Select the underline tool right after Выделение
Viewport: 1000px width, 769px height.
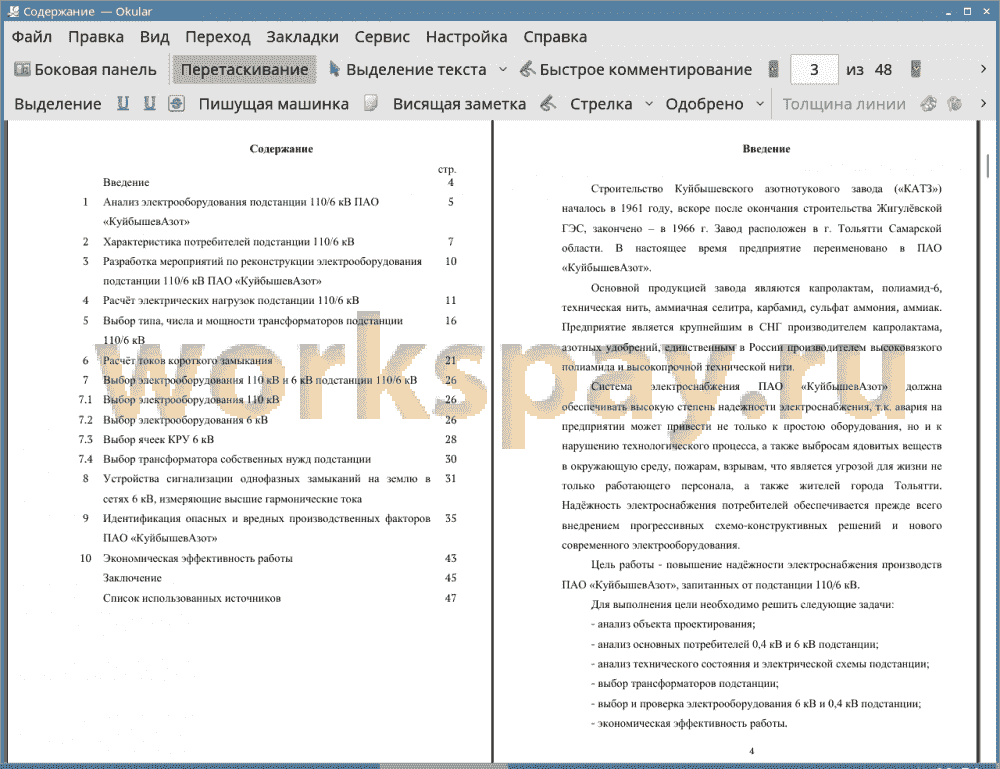point(122,103)
